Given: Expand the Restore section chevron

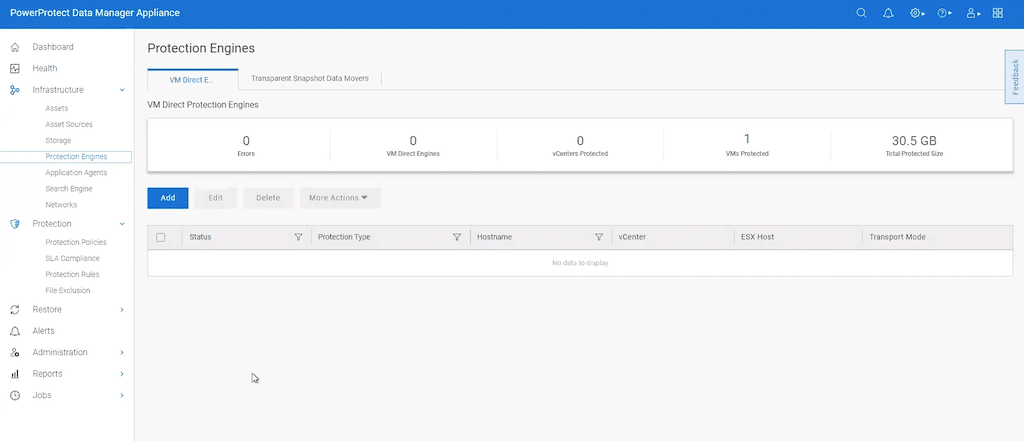Looking at the screenshot, I should 122,310.
